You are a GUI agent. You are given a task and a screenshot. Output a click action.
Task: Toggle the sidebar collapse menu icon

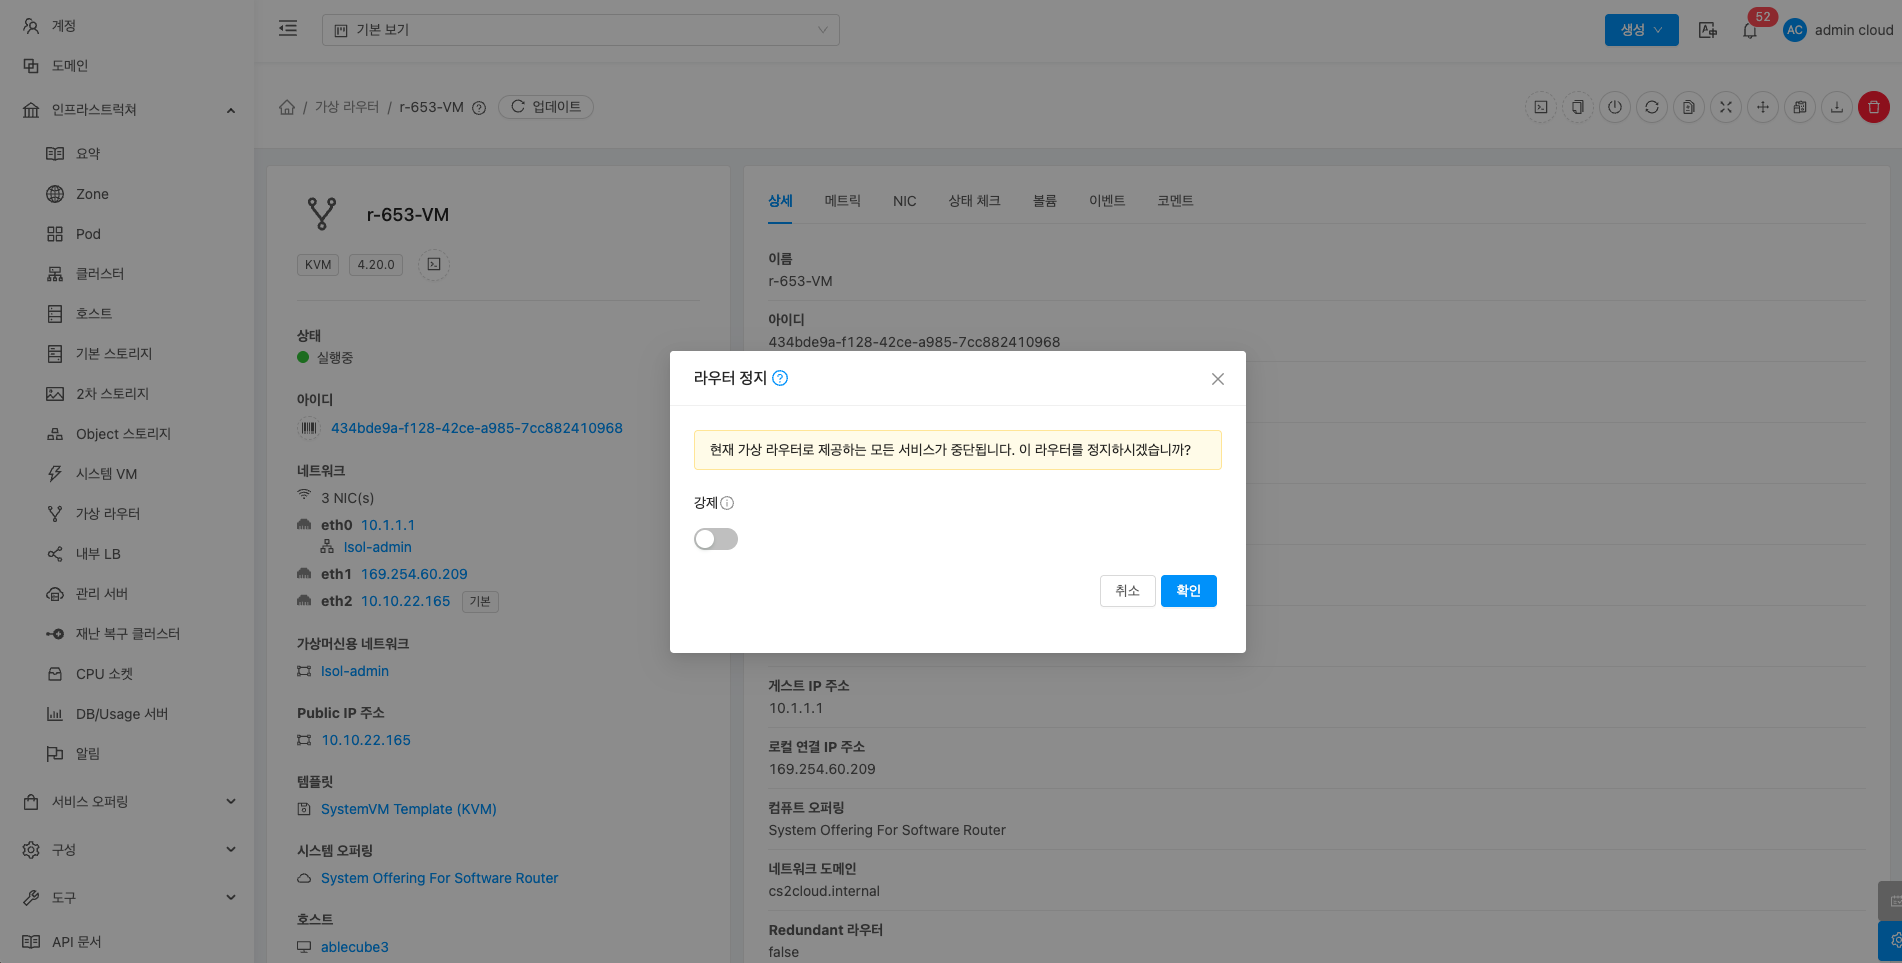(288, 29)
